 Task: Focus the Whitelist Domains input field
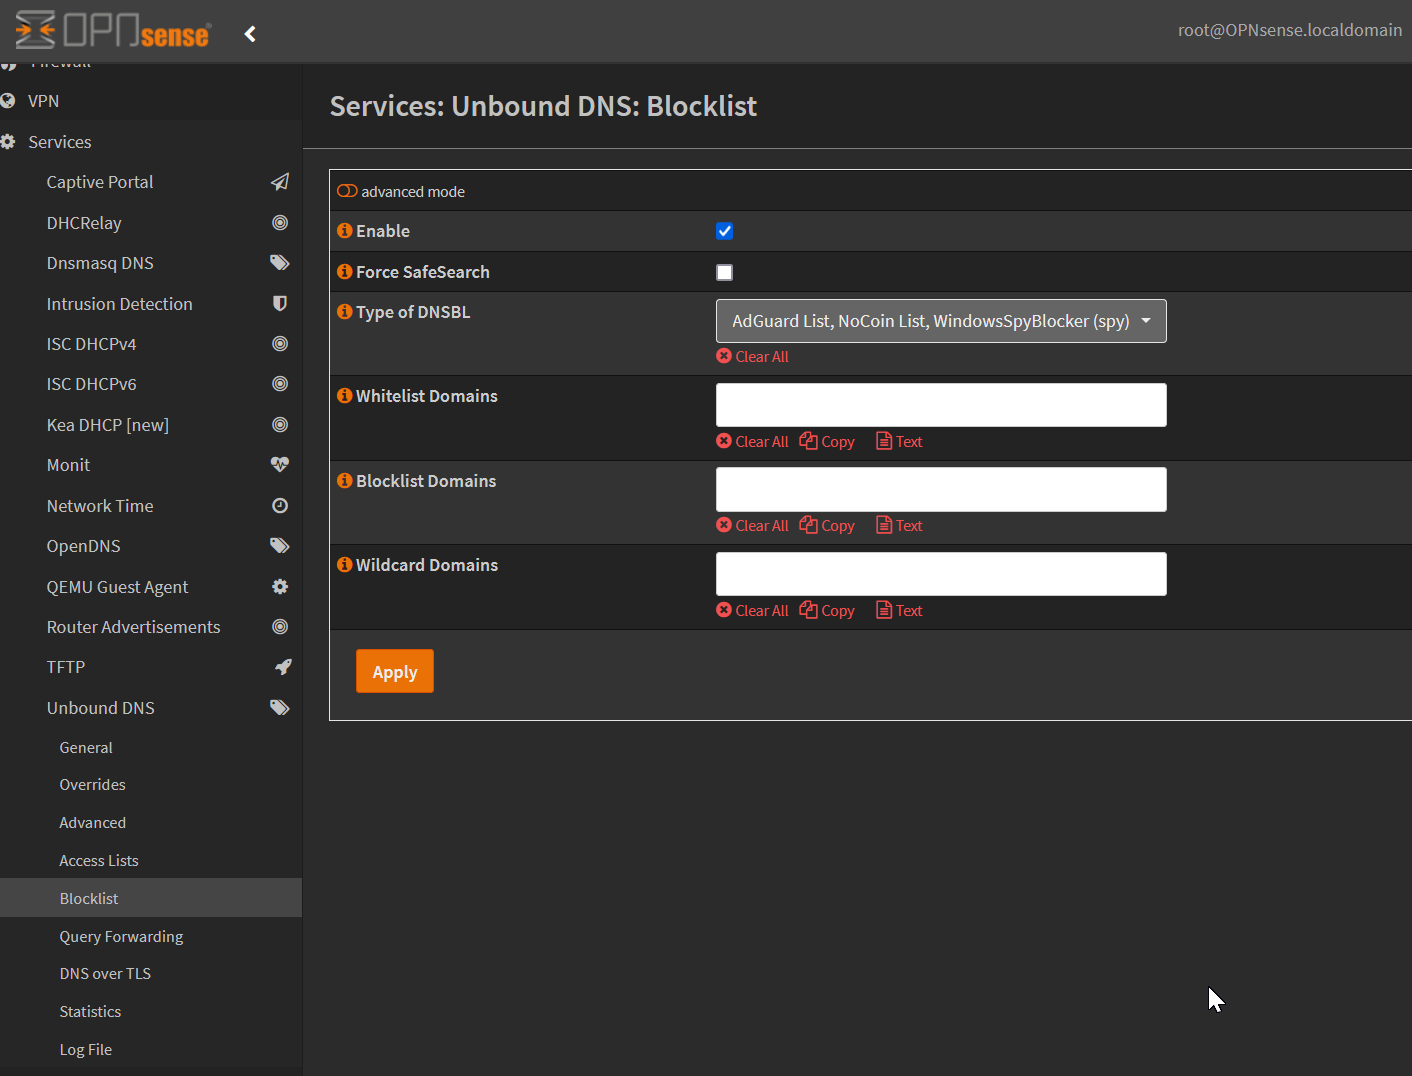(941, 405)
